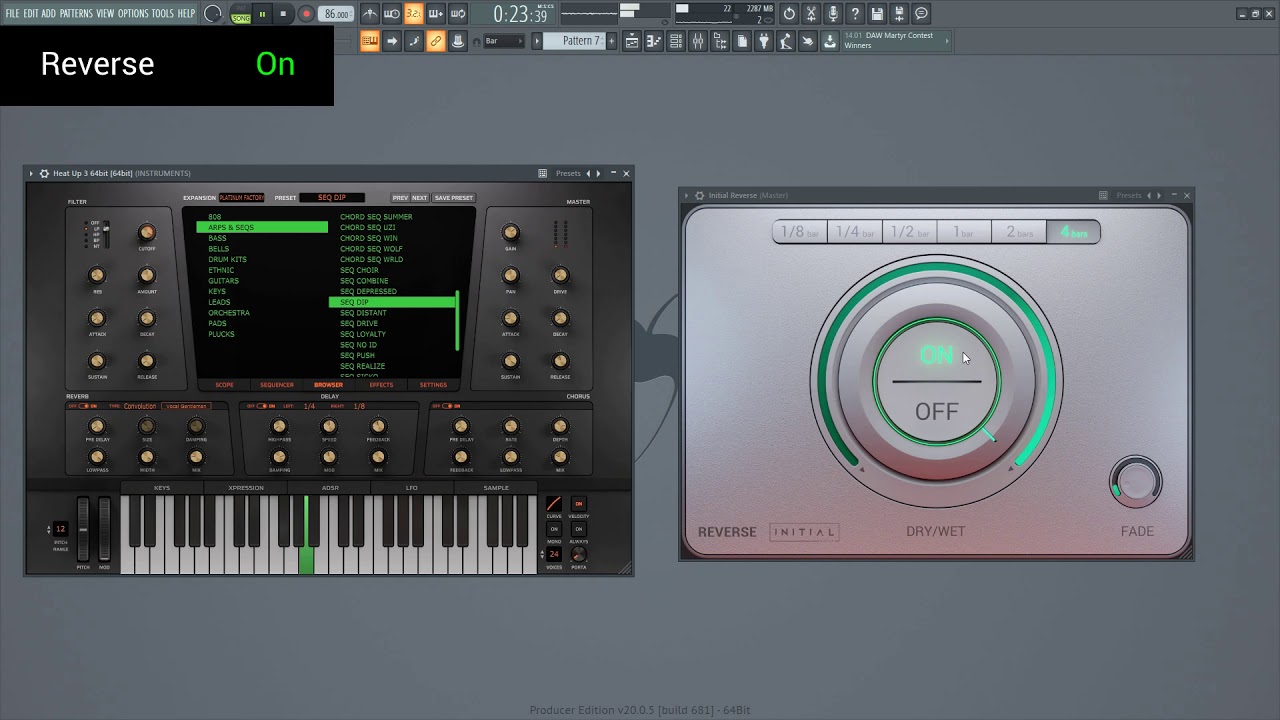Open the tempo tapper icon
Image resolution: width=1280 pixels, height=720 pixels.
click(x=786, y=41)
